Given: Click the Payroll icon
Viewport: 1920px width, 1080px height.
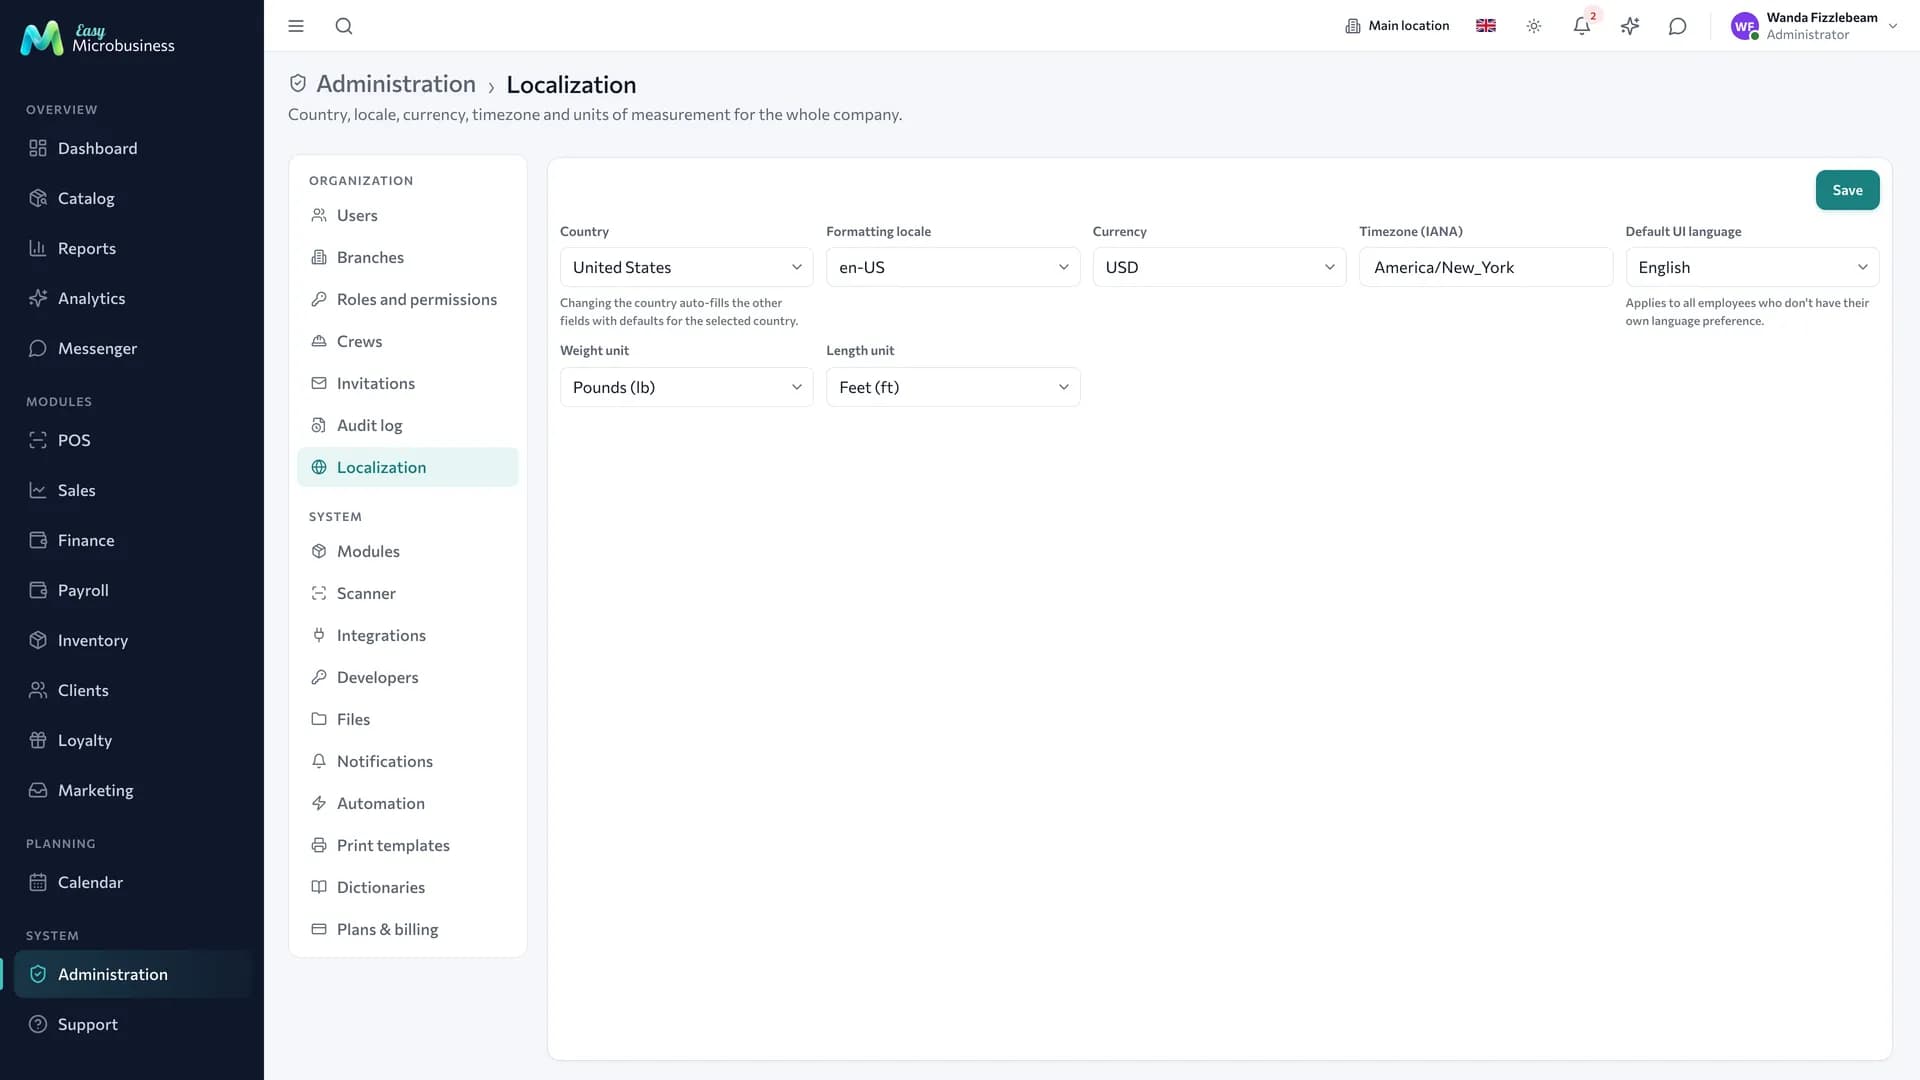Looking at the screenshot, I should (38, 590).
